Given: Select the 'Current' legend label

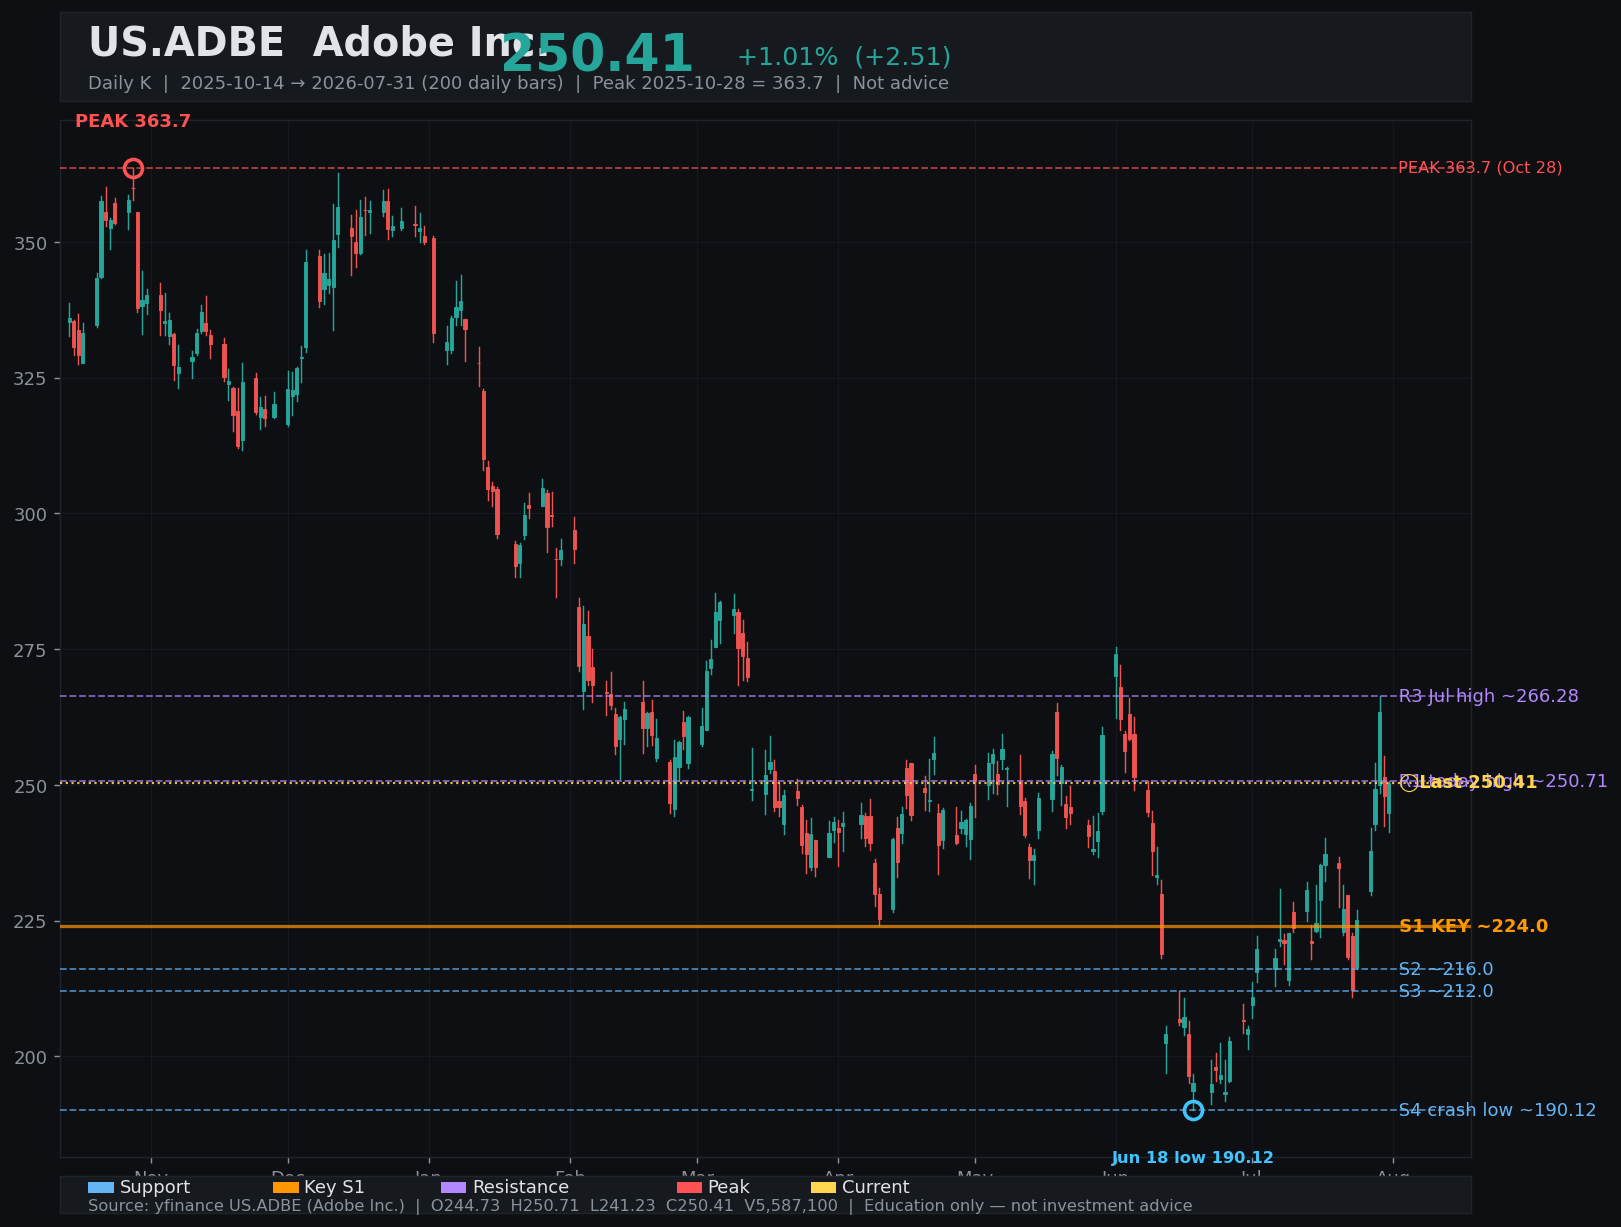Looking at the screenshot, I should click(876, 1187).
